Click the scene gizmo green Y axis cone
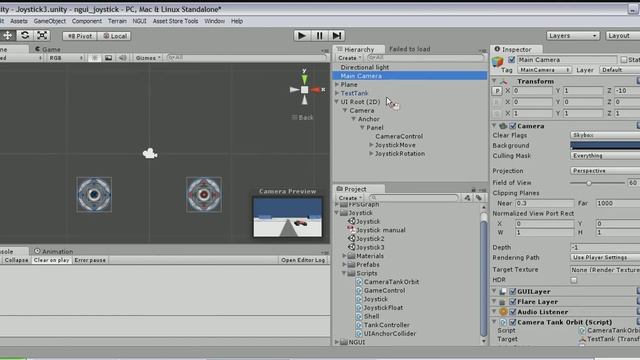The image size is (640, 360). tap(304, 79)
